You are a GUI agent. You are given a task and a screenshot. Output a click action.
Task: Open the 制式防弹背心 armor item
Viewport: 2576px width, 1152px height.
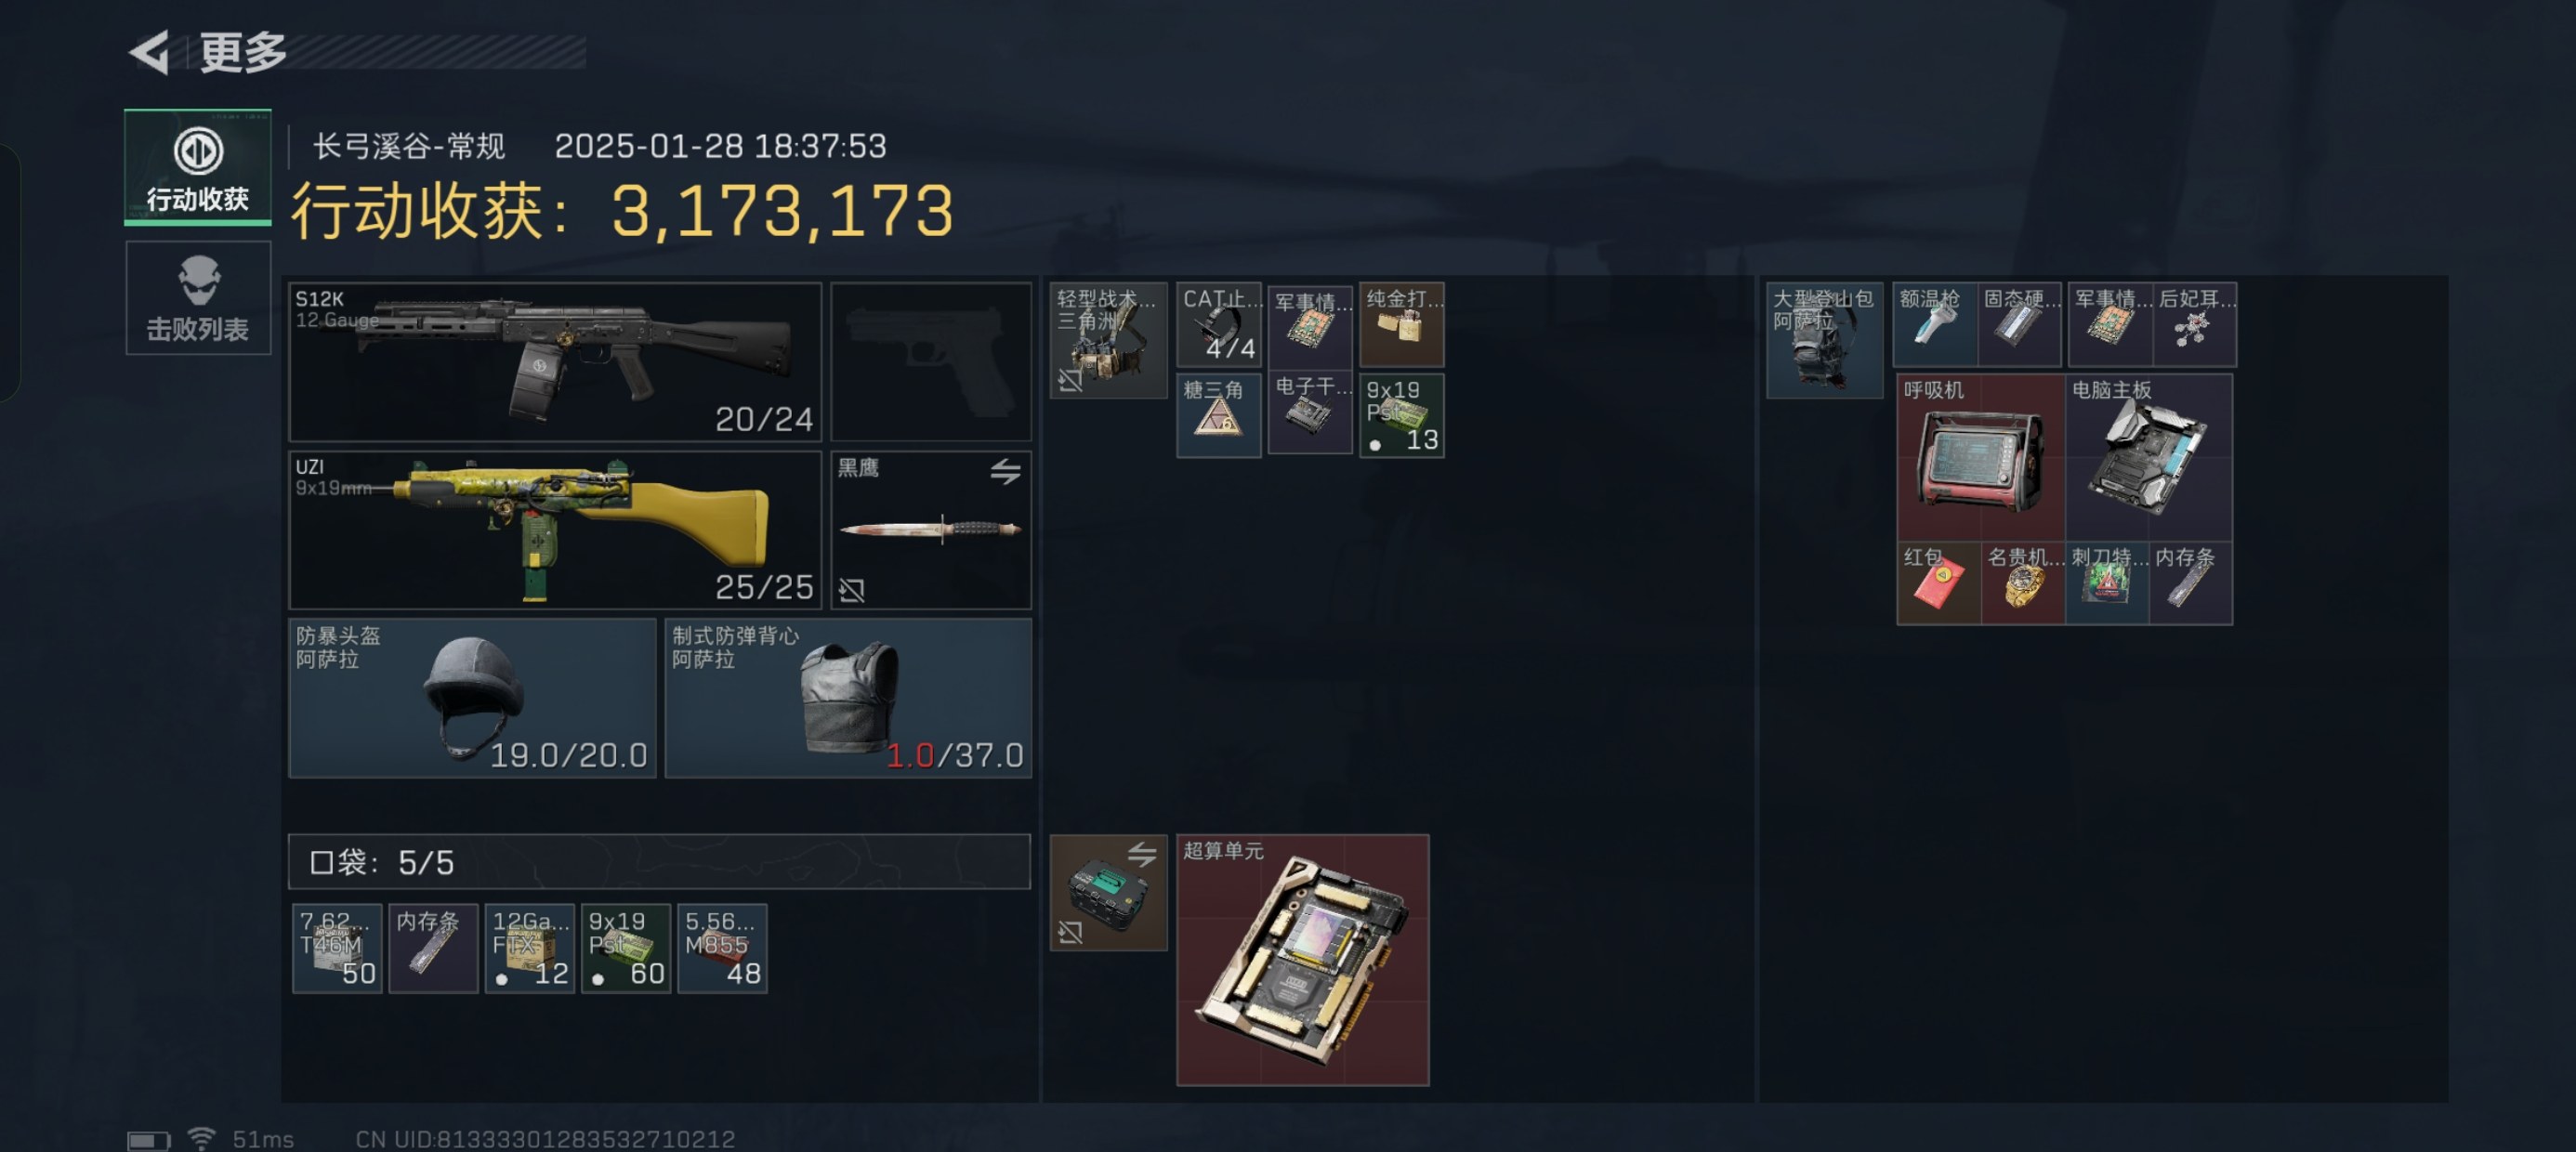tap(848, 698)
